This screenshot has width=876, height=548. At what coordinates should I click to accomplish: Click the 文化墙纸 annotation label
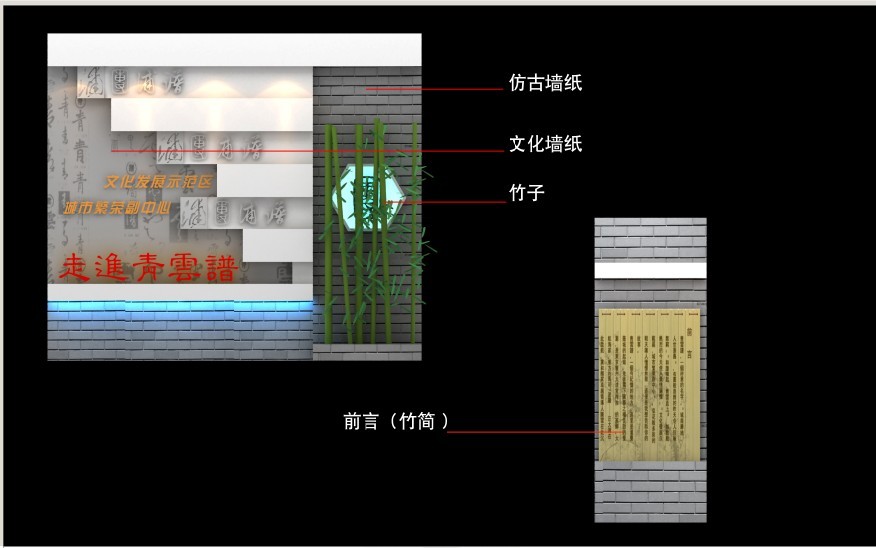coord(545,145)
